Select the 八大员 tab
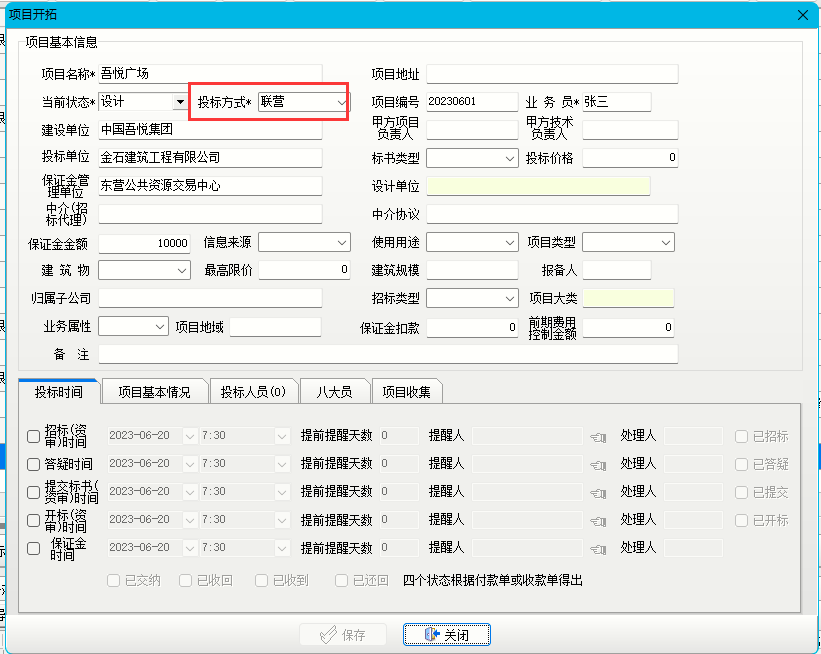 334,392
